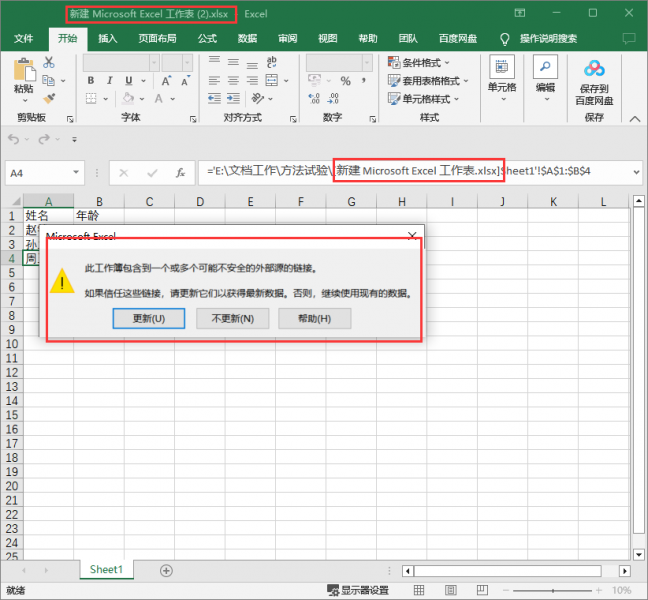Click the Center alignment icon
648x600 pixels.
click(233, 80)
